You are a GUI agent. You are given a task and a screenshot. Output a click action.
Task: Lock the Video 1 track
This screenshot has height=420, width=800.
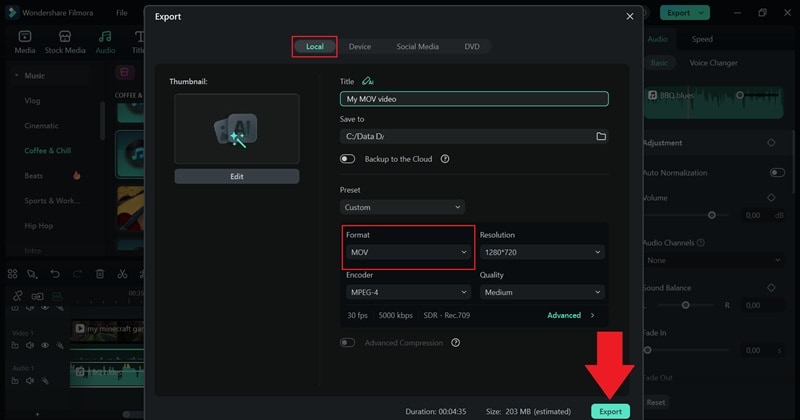(15, 345)
